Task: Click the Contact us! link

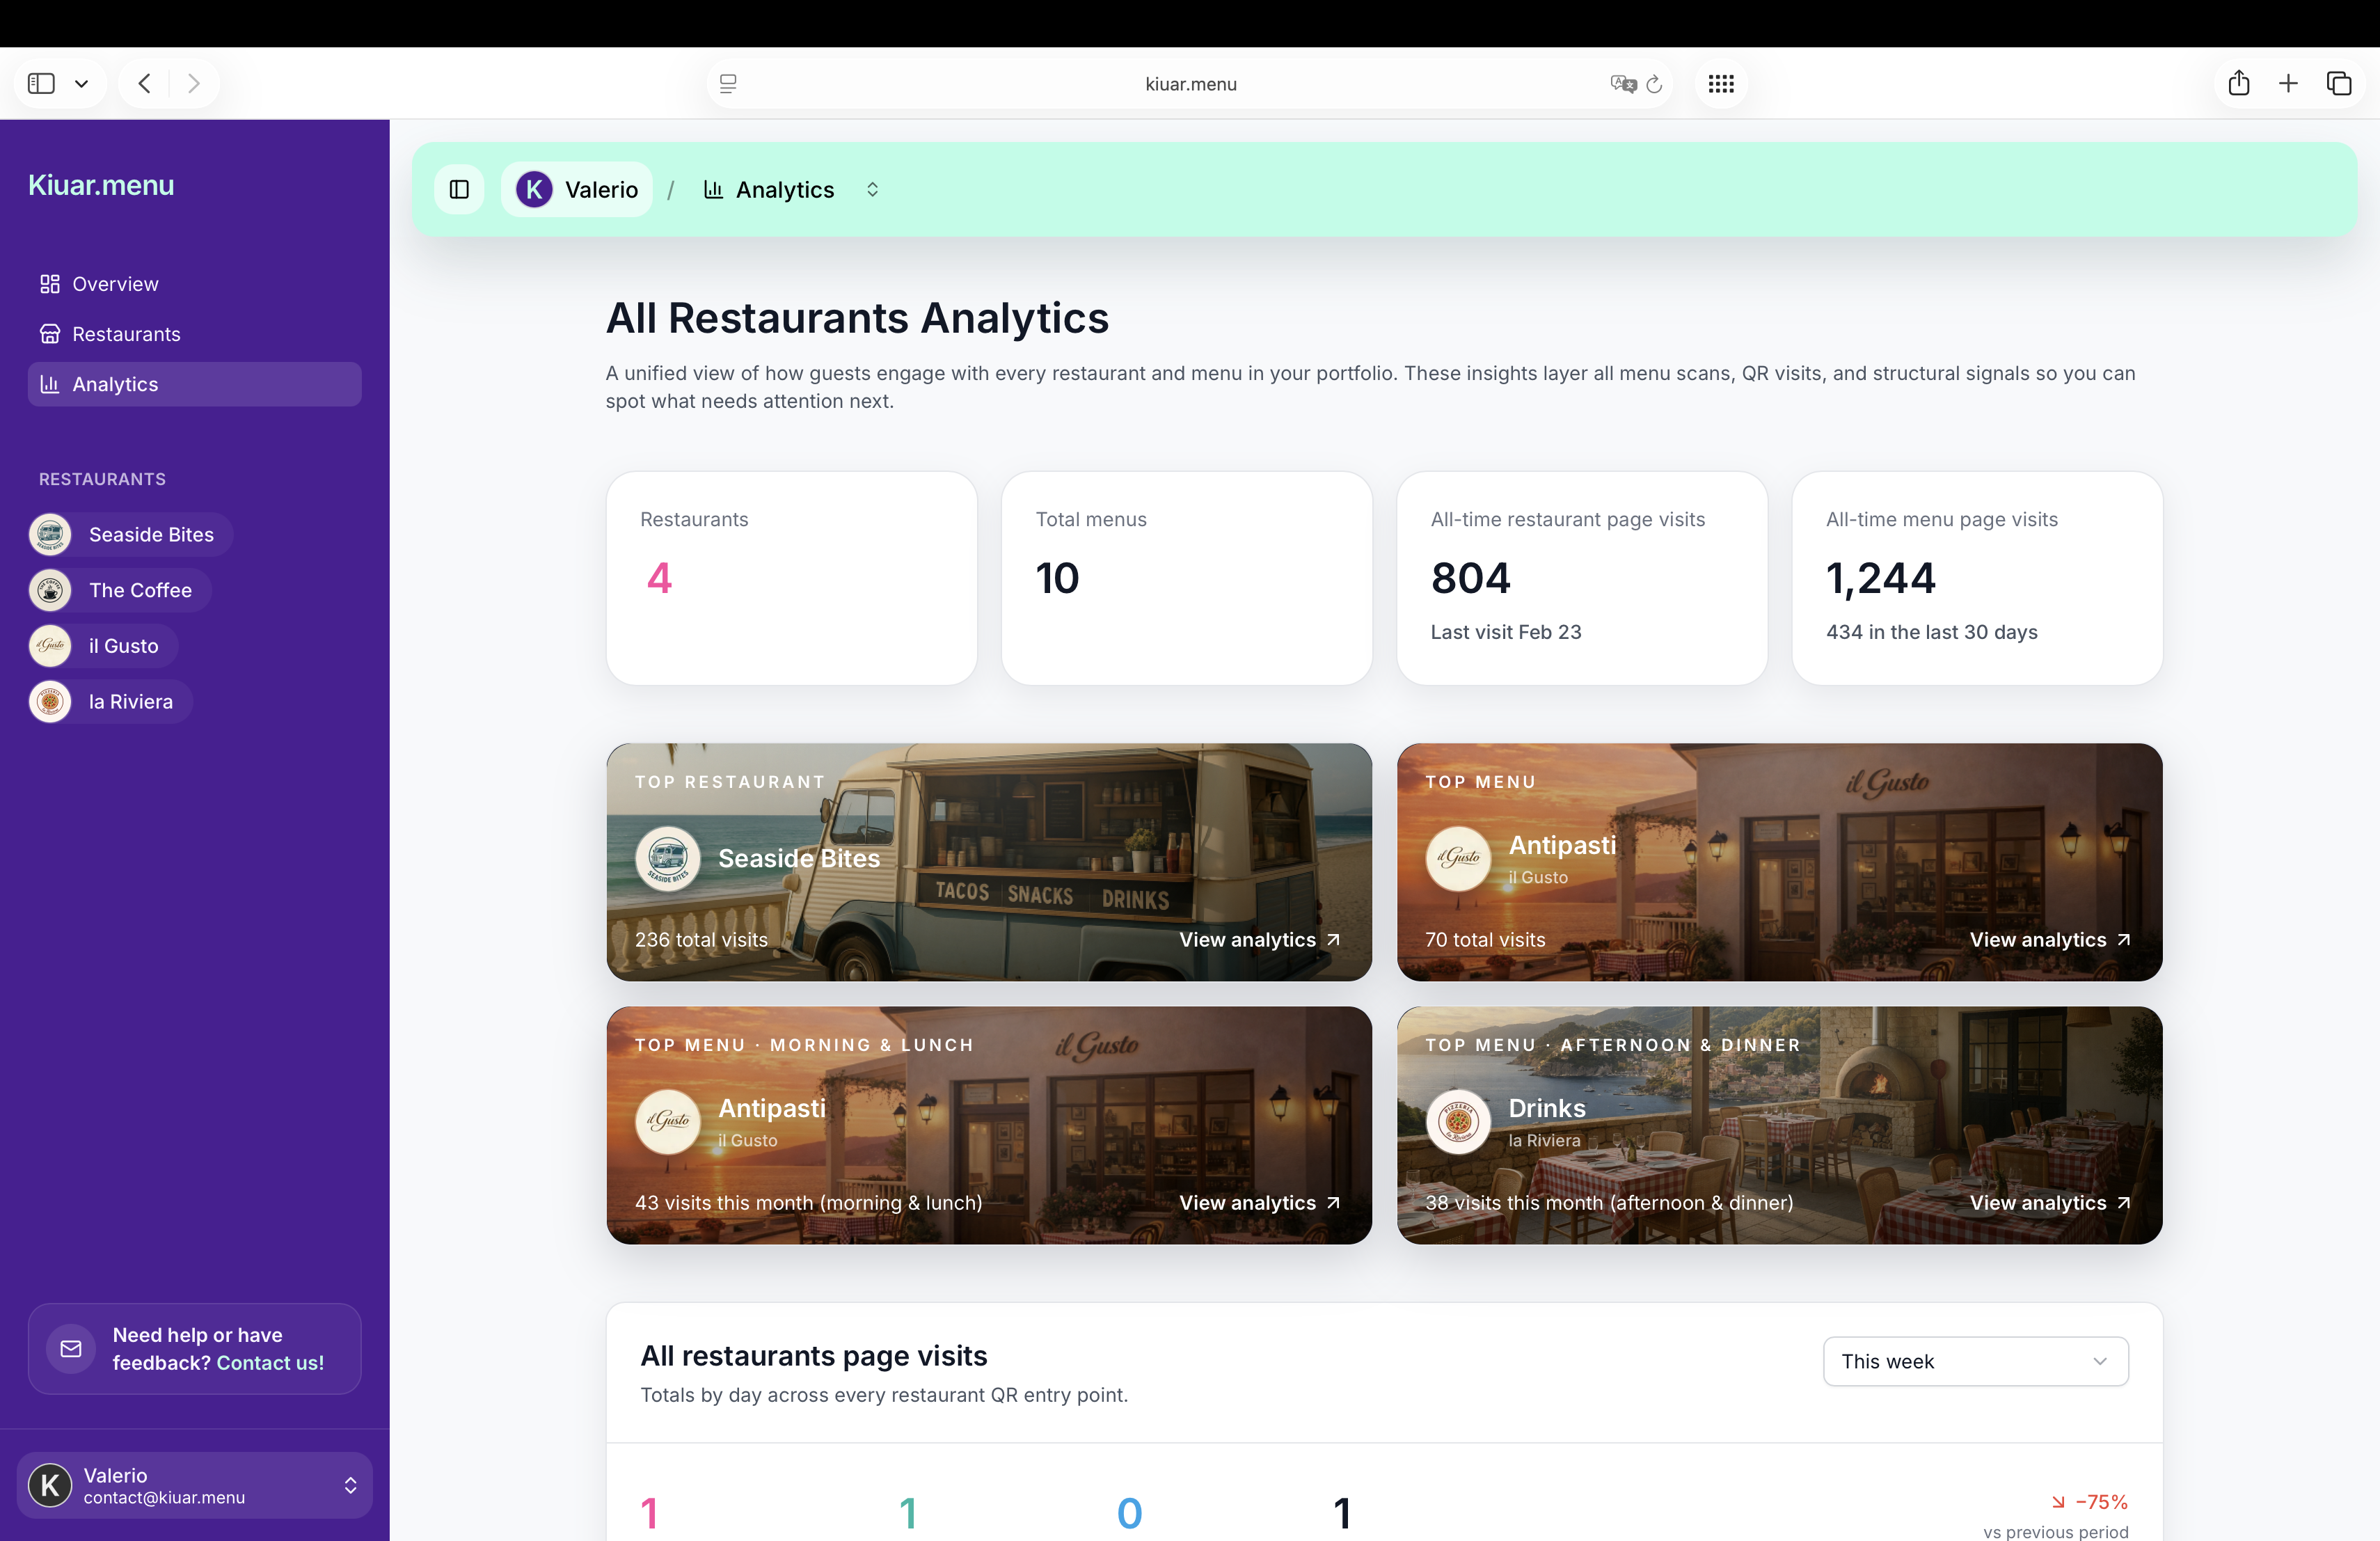Action: click(270, 1363)
